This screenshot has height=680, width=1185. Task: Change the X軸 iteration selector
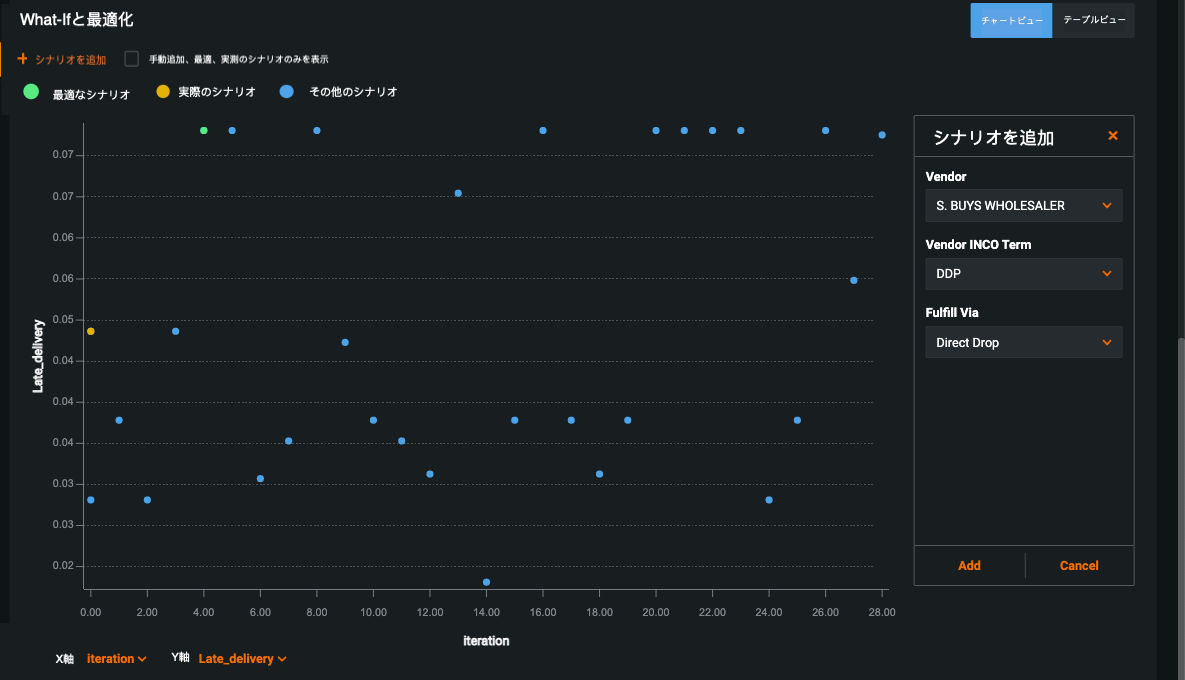coord(117,659)
